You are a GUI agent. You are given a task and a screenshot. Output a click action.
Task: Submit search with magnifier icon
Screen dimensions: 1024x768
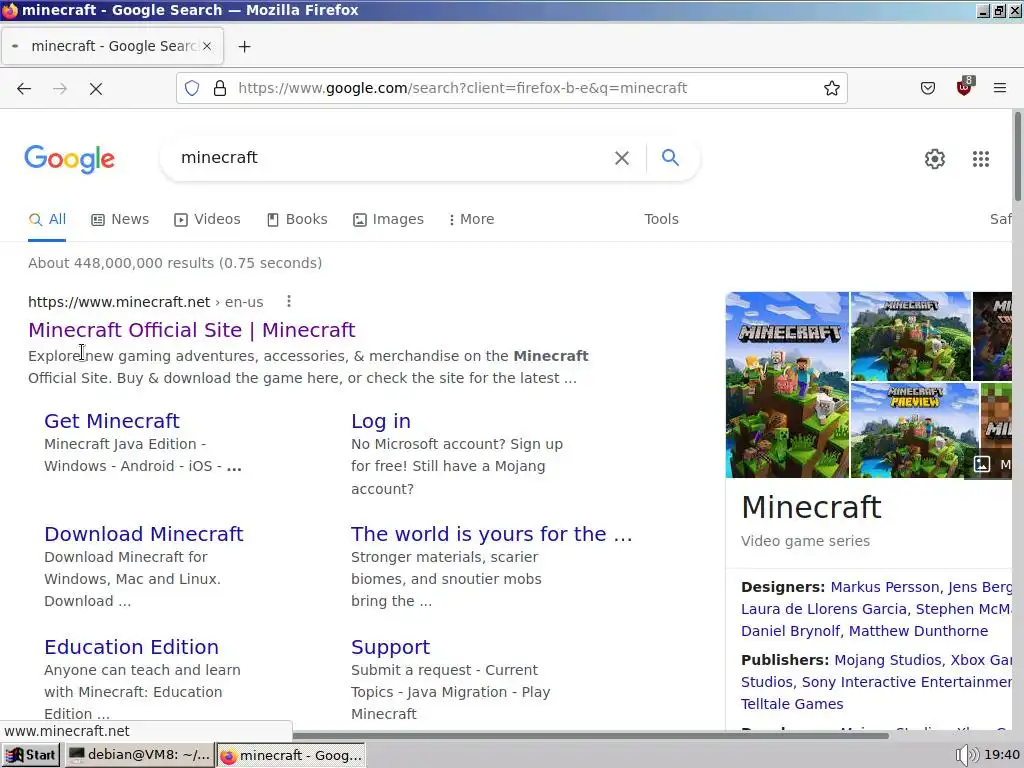[x=670, y=157]
